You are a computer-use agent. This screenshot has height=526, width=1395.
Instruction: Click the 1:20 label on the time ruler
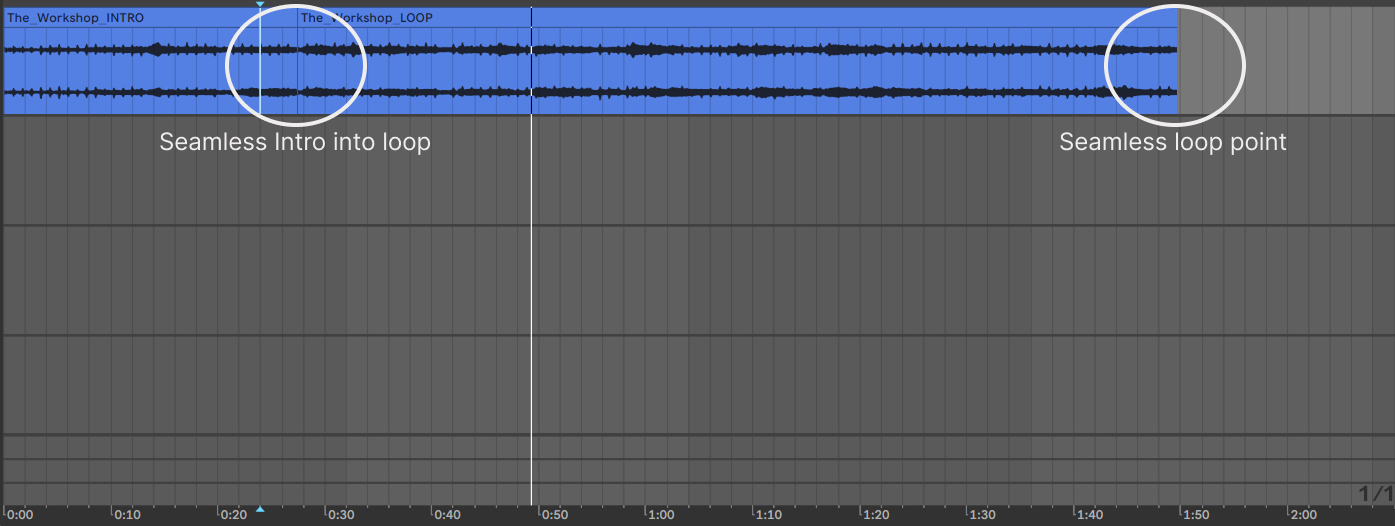coord(876,516)
